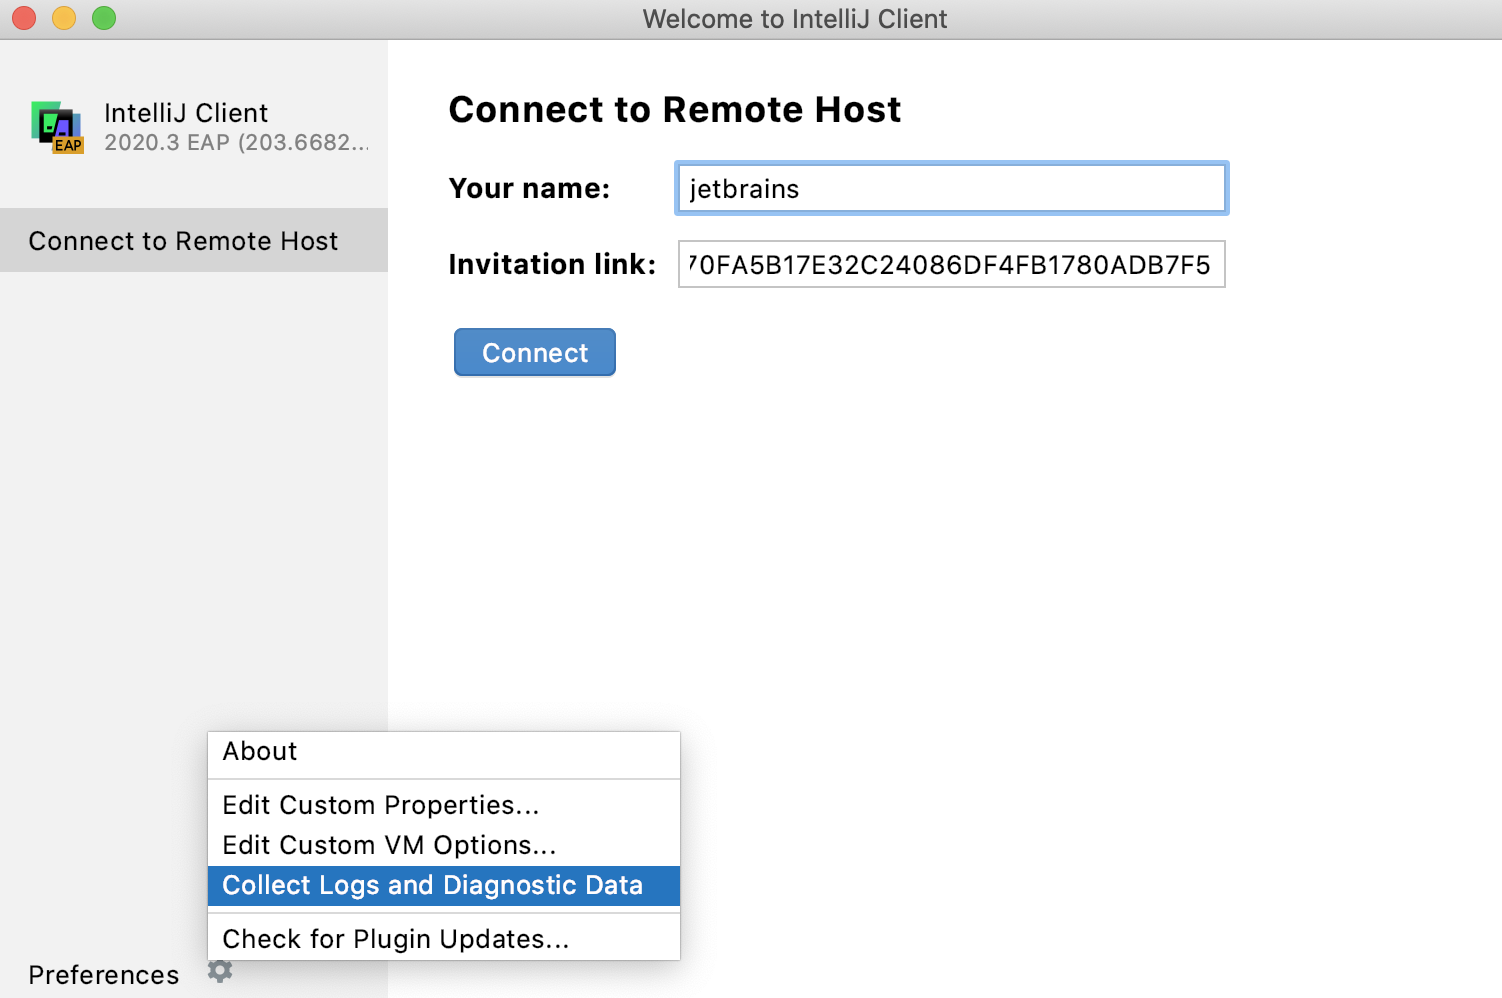Viewport: 1502px width, 998px height.
Task: Click the Your name: label
Action: point(529,188)
